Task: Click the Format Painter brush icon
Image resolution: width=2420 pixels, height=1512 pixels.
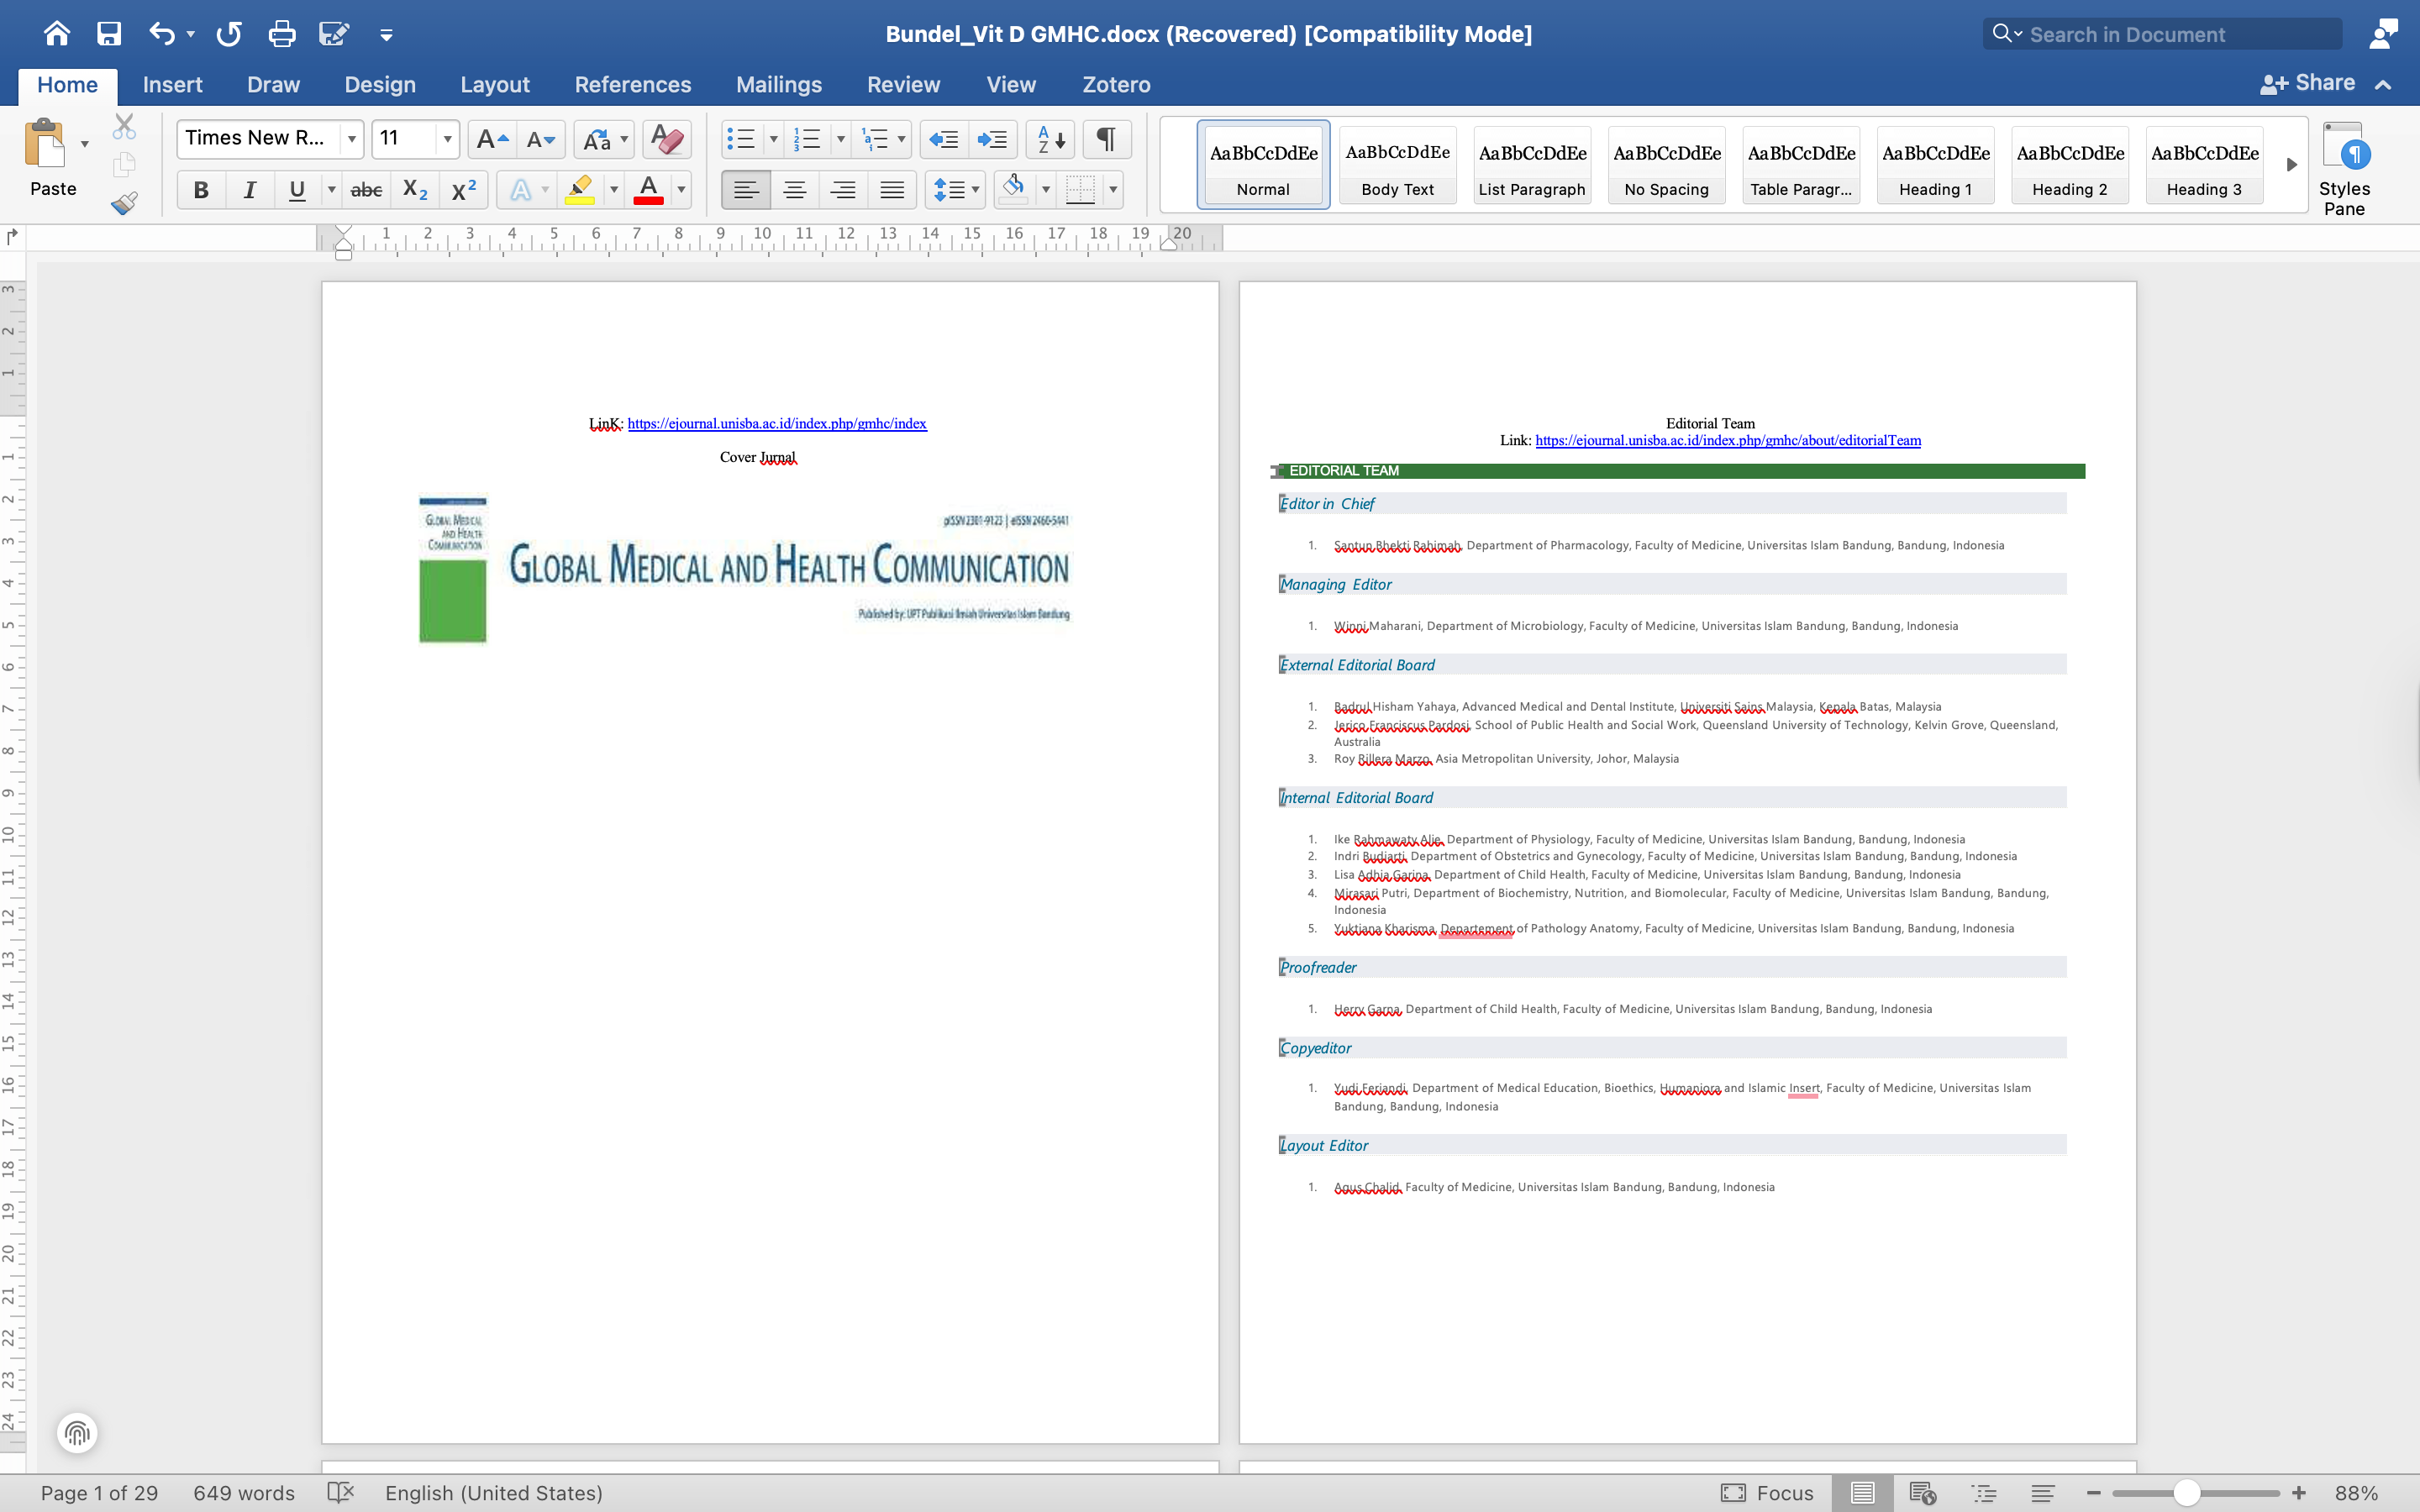Action: tap(124, 204)
